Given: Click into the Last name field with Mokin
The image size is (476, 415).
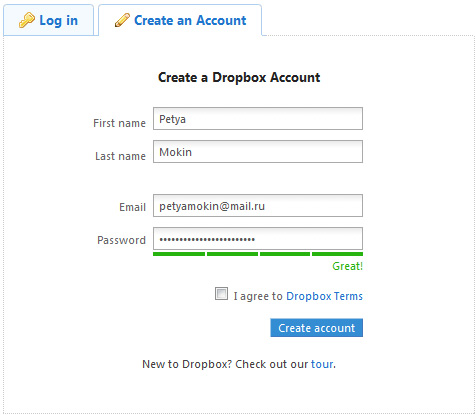Looking at the screenshot, I should click(x=258, y=152).
